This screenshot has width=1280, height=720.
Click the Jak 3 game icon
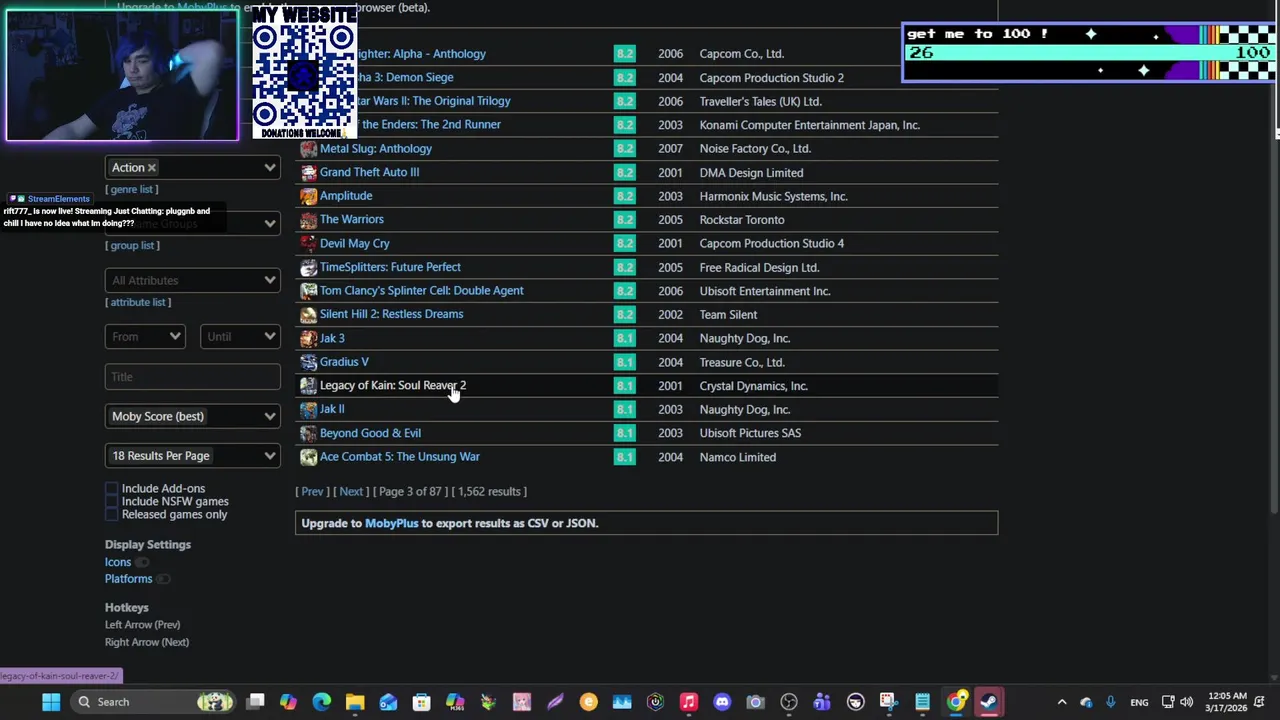point(308,338)
